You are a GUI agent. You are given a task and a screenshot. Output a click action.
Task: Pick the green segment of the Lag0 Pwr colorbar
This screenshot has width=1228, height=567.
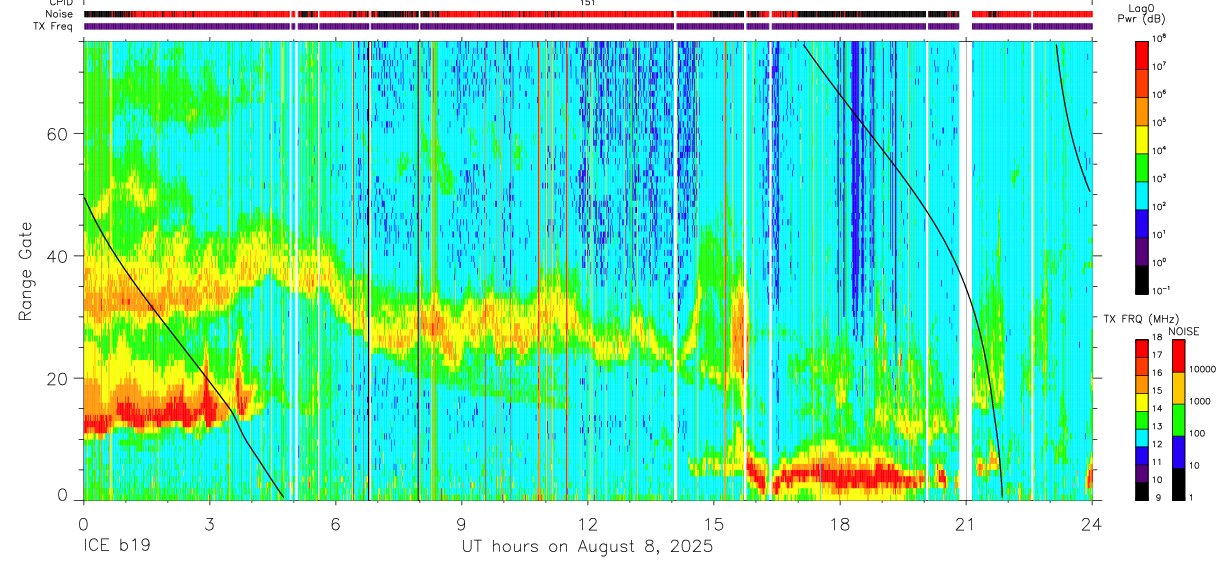click(1141, 166)
